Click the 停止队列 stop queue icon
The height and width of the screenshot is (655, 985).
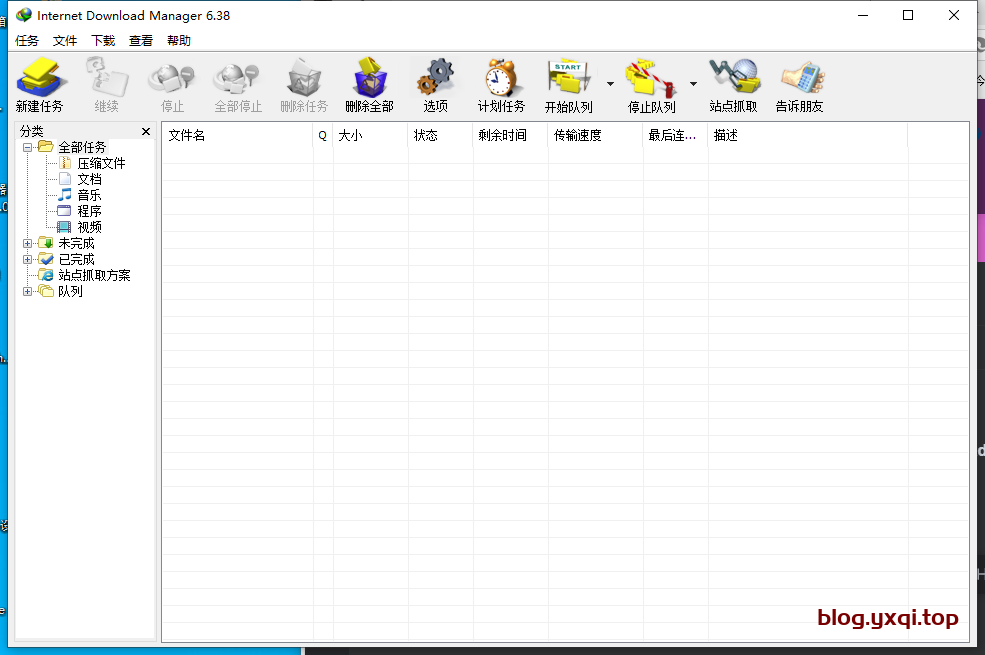(652, 85)
